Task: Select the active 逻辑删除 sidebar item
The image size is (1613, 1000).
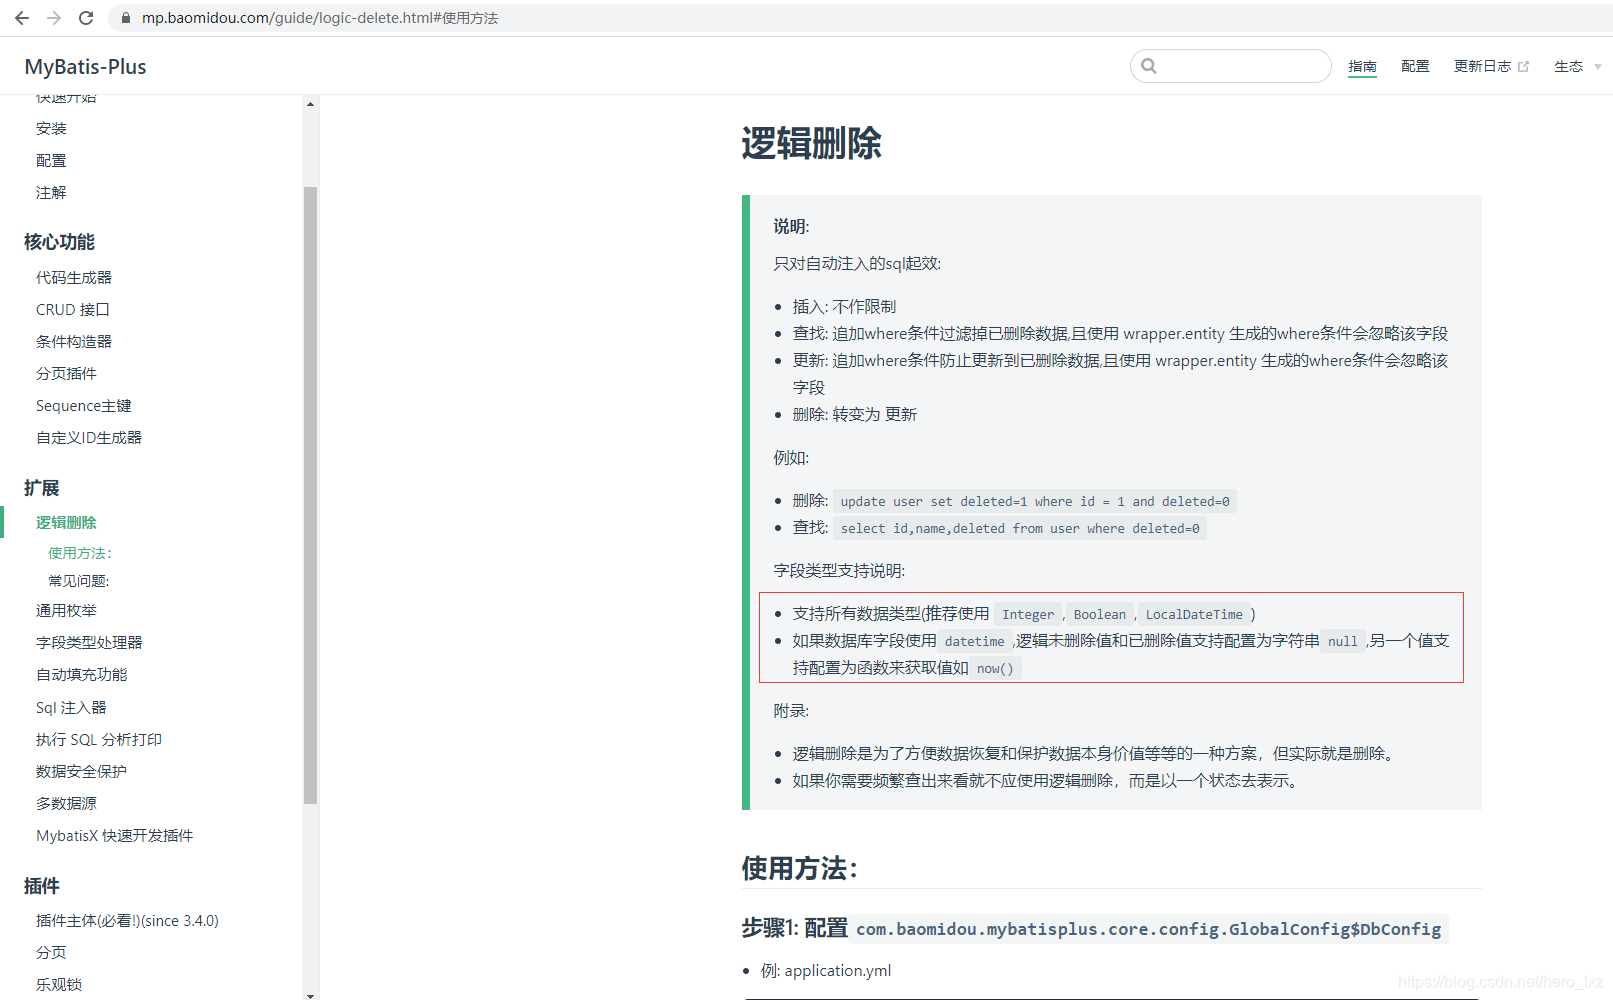Action: point(66,522)
